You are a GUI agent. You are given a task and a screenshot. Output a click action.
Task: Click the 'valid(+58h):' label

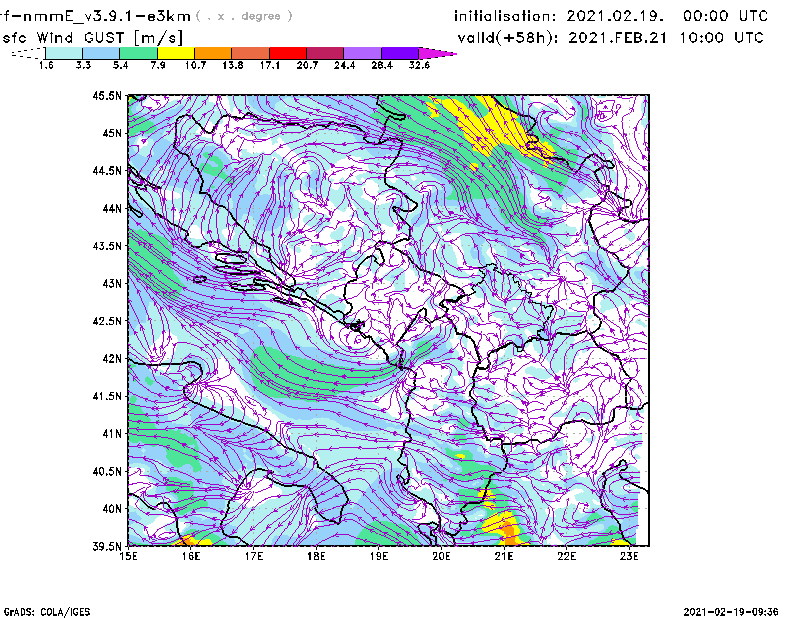(508, 38)
